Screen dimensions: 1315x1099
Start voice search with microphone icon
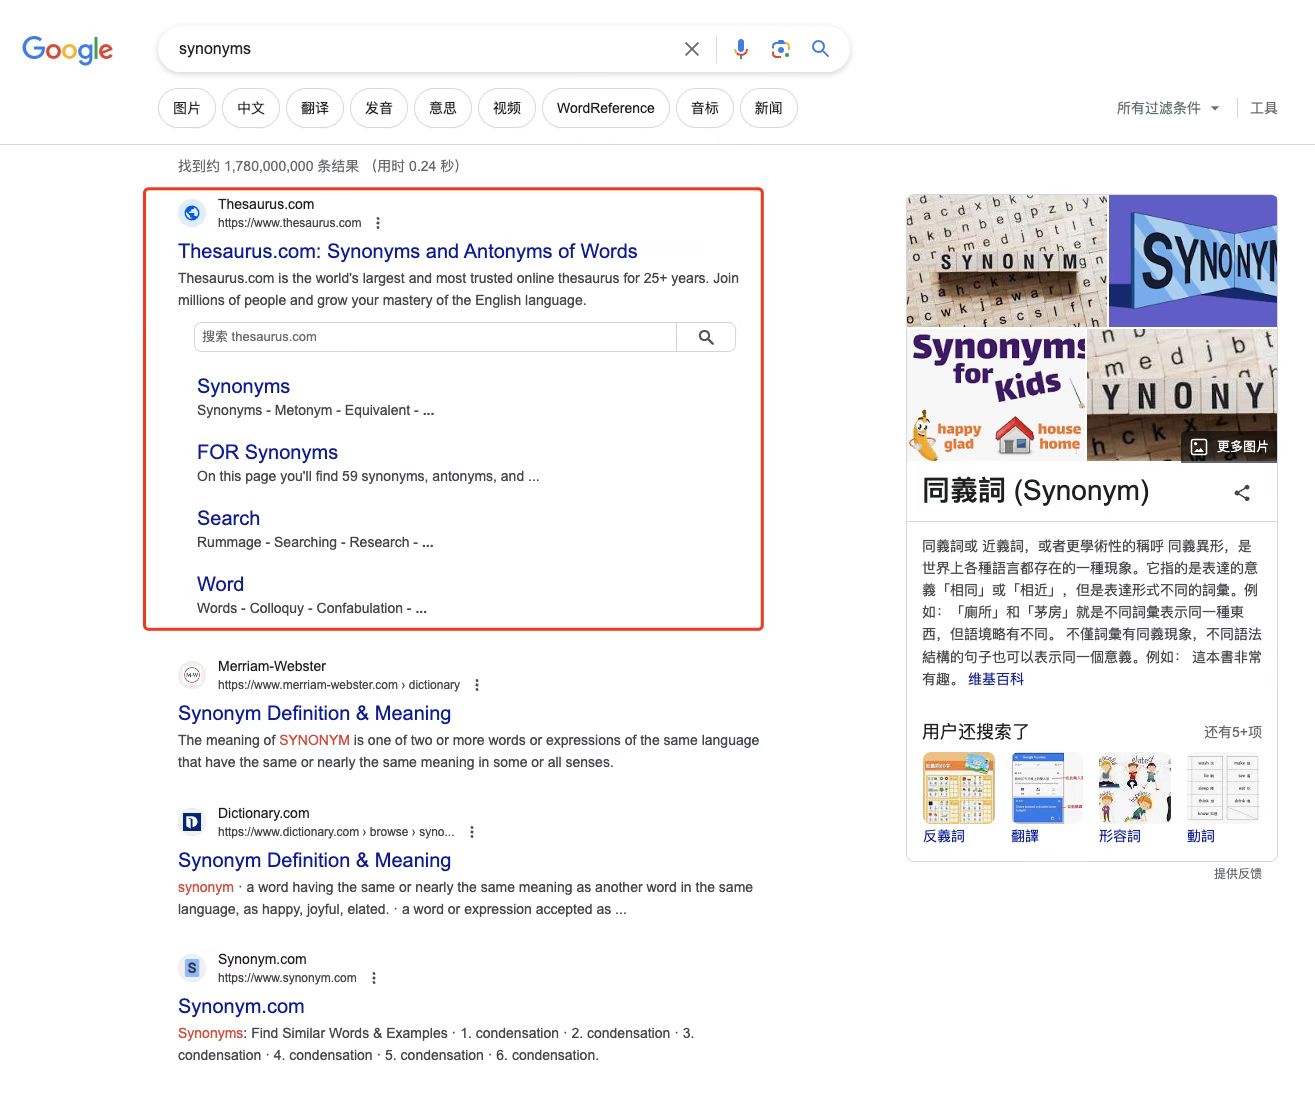pyautogui.click(x=741, y=49)
